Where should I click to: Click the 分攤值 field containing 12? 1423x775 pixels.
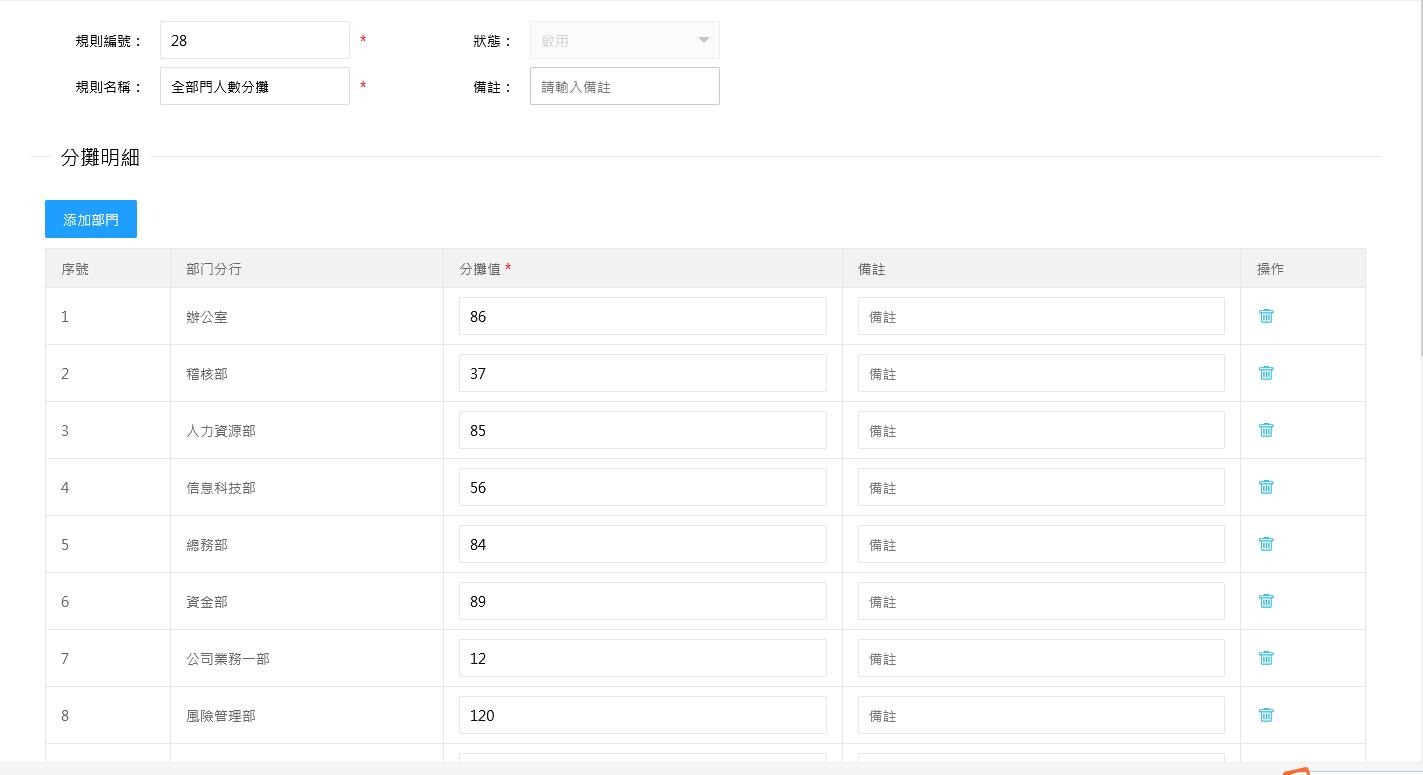point(643,658)
